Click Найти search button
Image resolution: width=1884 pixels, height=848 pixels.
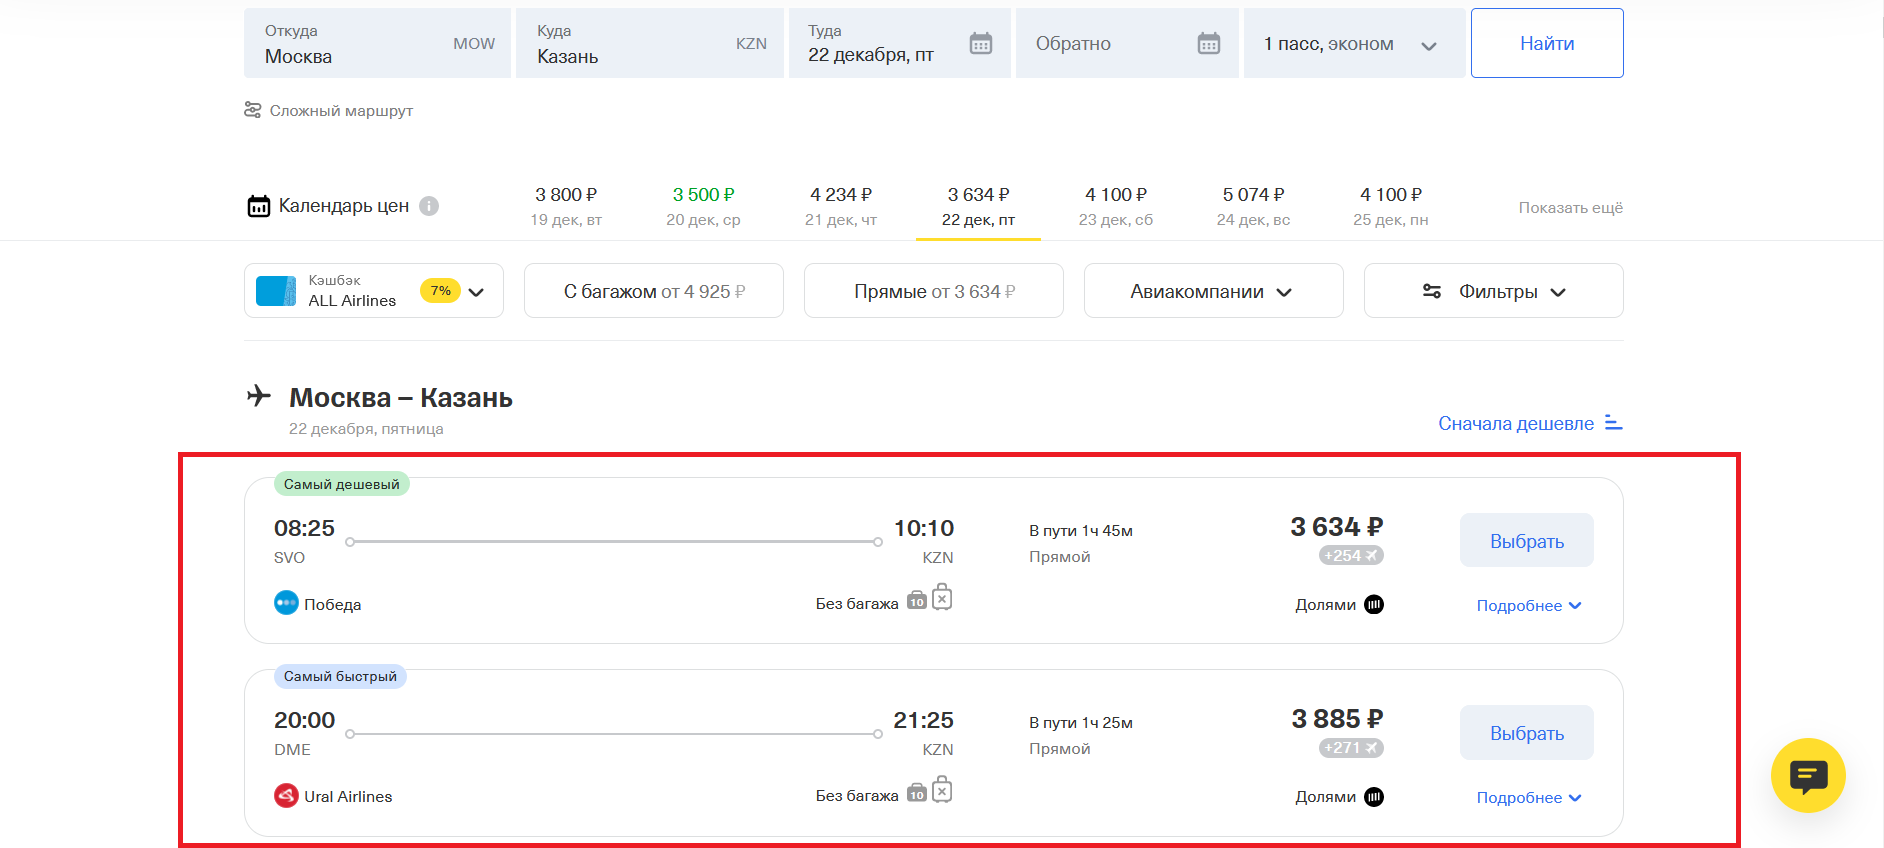pyautogui.click(x=1546, y=43)
